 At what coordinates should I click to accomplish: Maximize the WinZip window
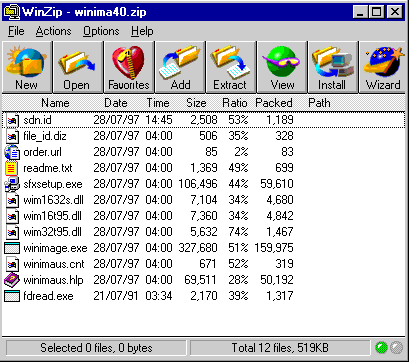click(x=377, y=12)
